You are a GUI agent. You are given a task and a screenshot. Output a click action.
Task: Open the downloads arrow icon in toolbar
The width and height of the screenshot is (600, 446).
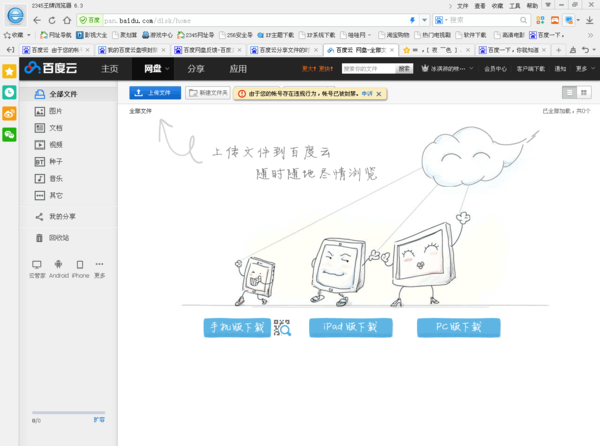point(589,20)
